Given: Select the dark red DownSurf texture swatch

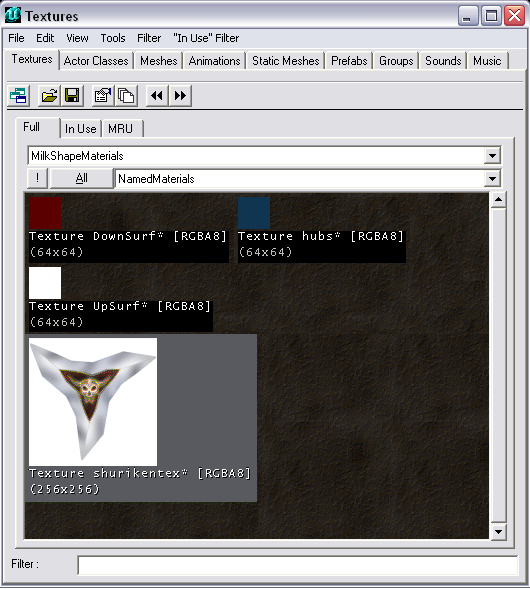Looking at the screenshot, I should pos(45,213).
